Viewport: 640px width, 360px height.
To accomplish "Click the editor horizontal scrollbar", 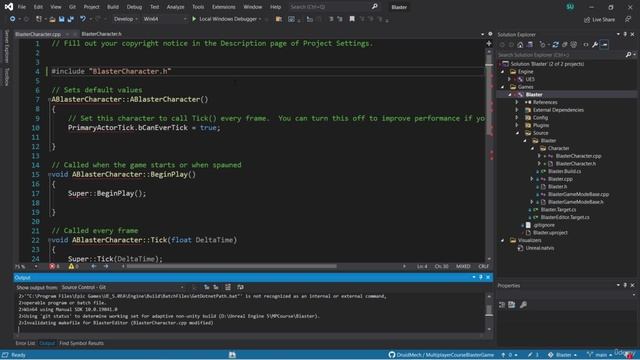I will (x=231, y=266).
